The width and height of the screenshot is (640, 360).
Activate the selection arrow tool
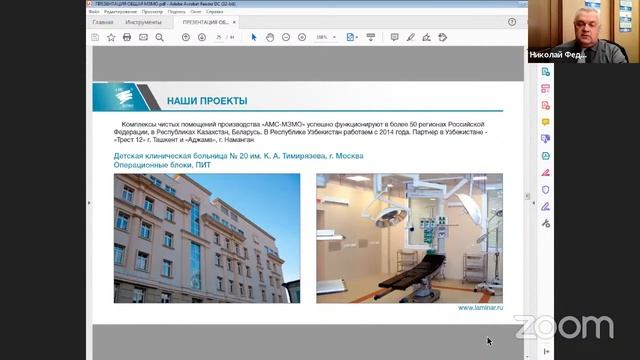click(x=254, y=37)
